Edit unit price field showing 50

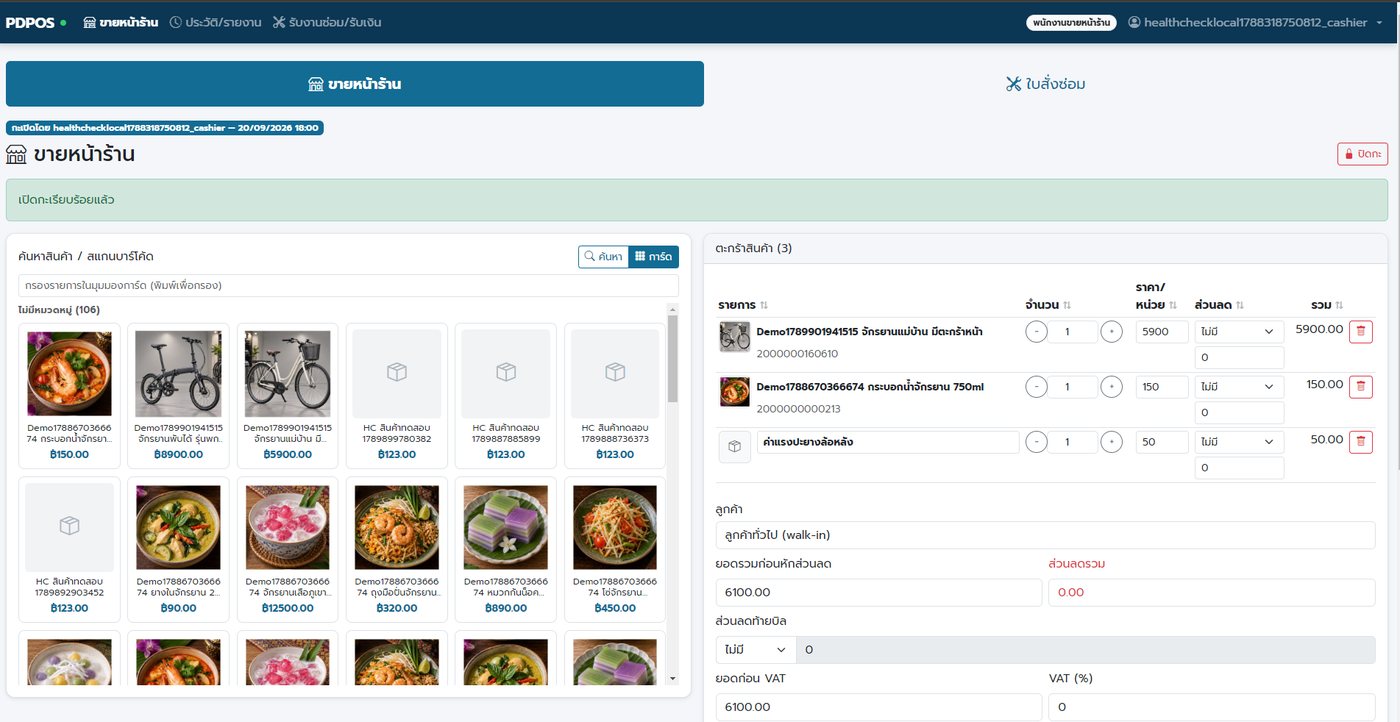click(x=1162, y=442)
